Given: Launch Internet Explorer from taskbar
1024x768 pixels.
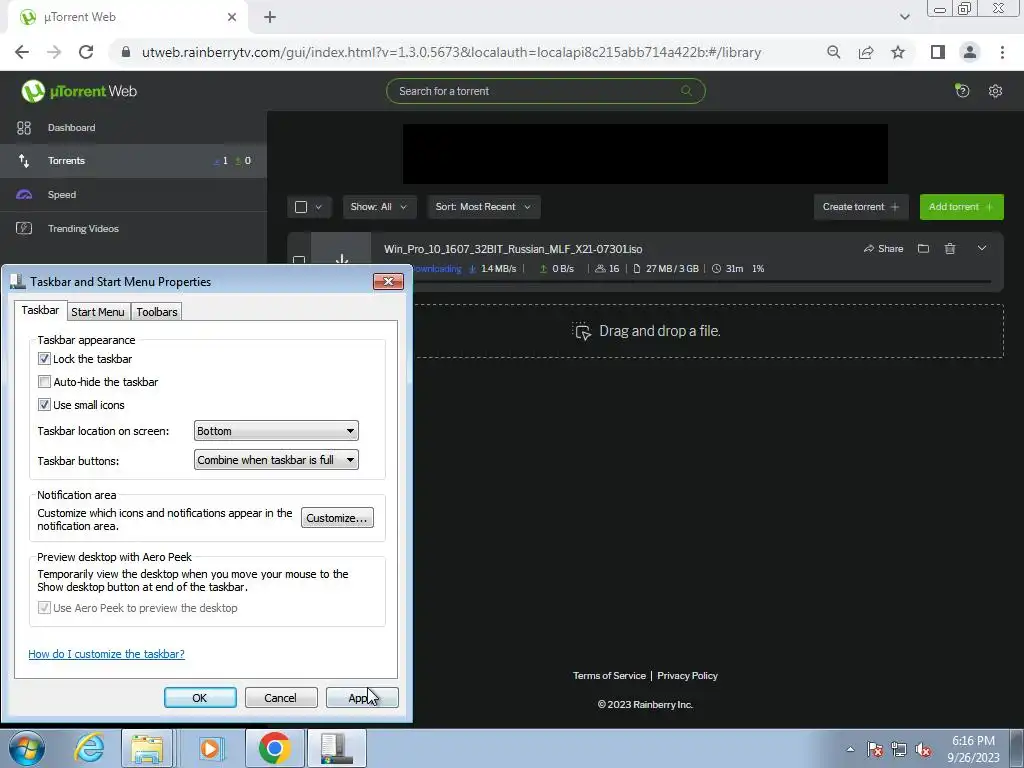Looking at the screenshot, I should (x=89, y=748).
